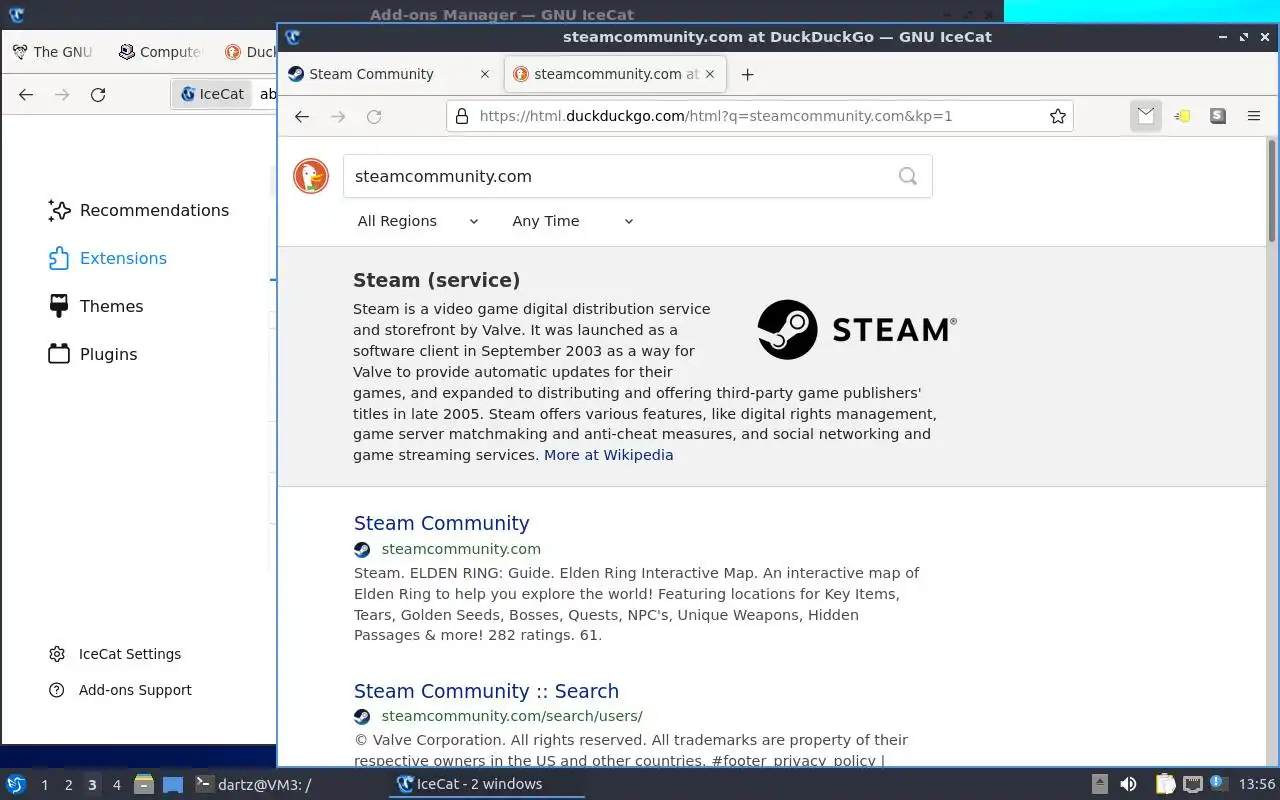The image size is (1280, 800).
Task: Click the Steam (service) heading
Action: pyautogui.click(x=436, y=280)
